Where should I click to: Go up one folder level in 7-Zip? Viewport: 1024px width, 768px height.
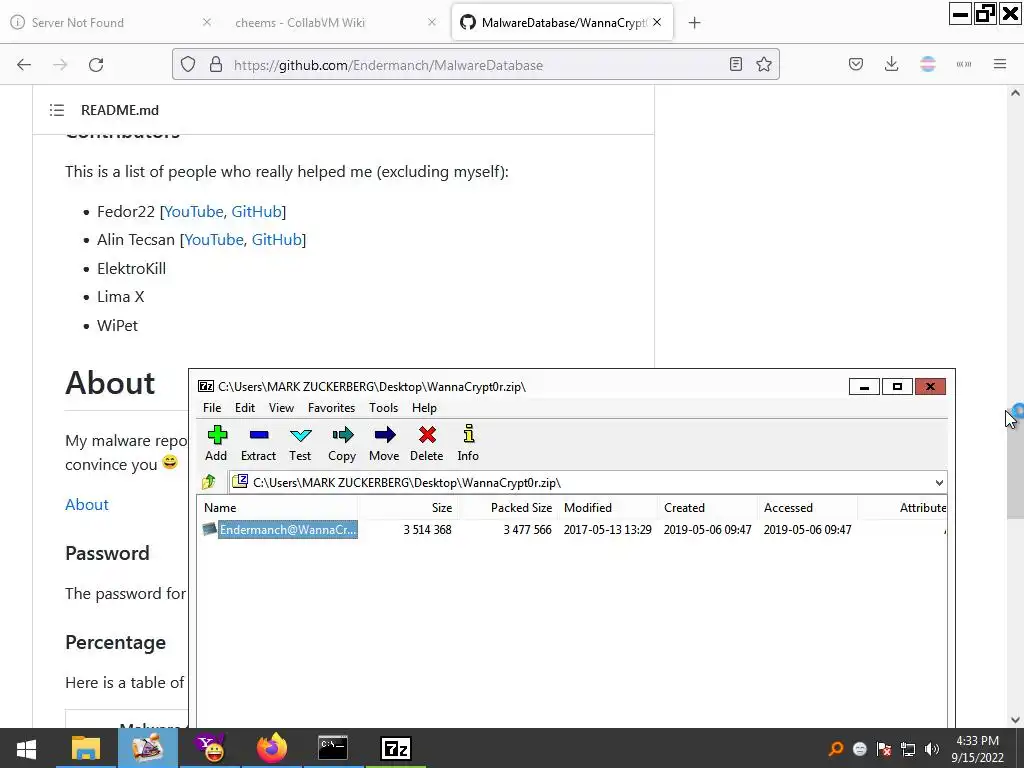pos(209,483)
